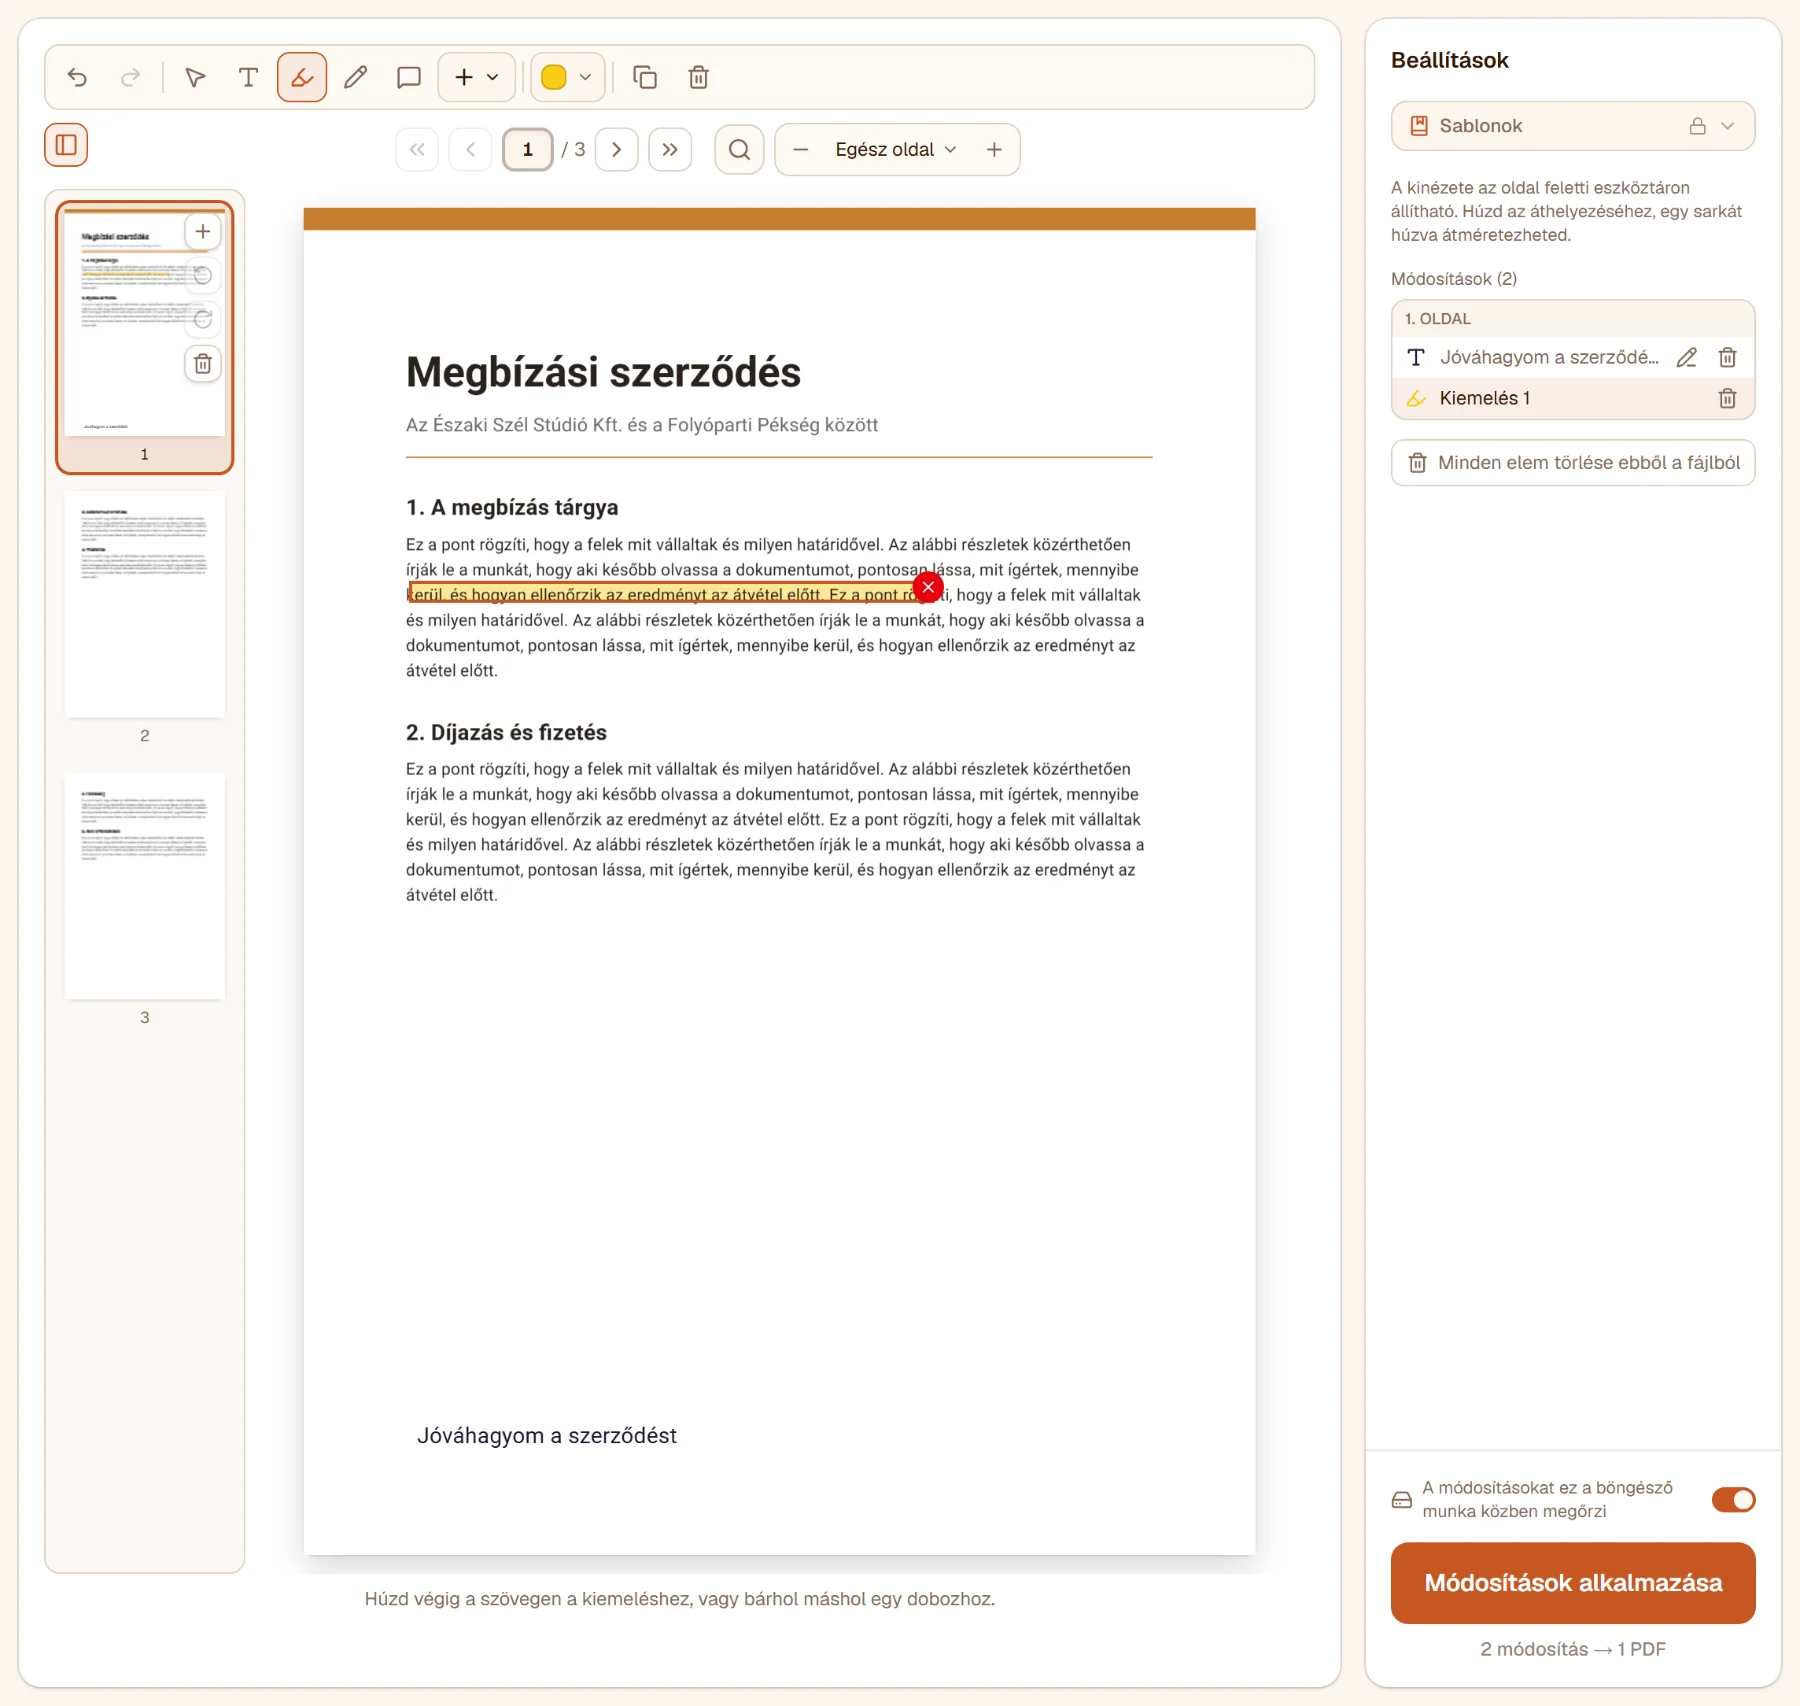Open the Egész oldal zoom dropdown
The height and width of the screenshot is (1706, 1800).
coord(896,149)
